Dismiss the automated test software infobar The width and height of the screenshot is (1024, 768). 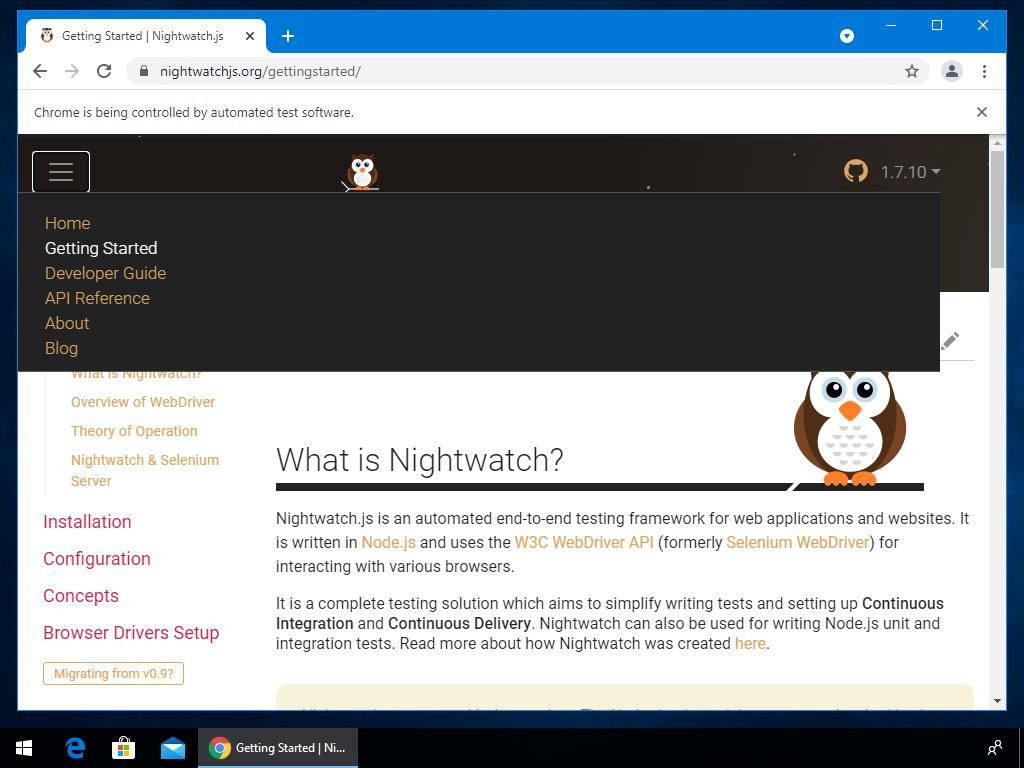point(981,112)
